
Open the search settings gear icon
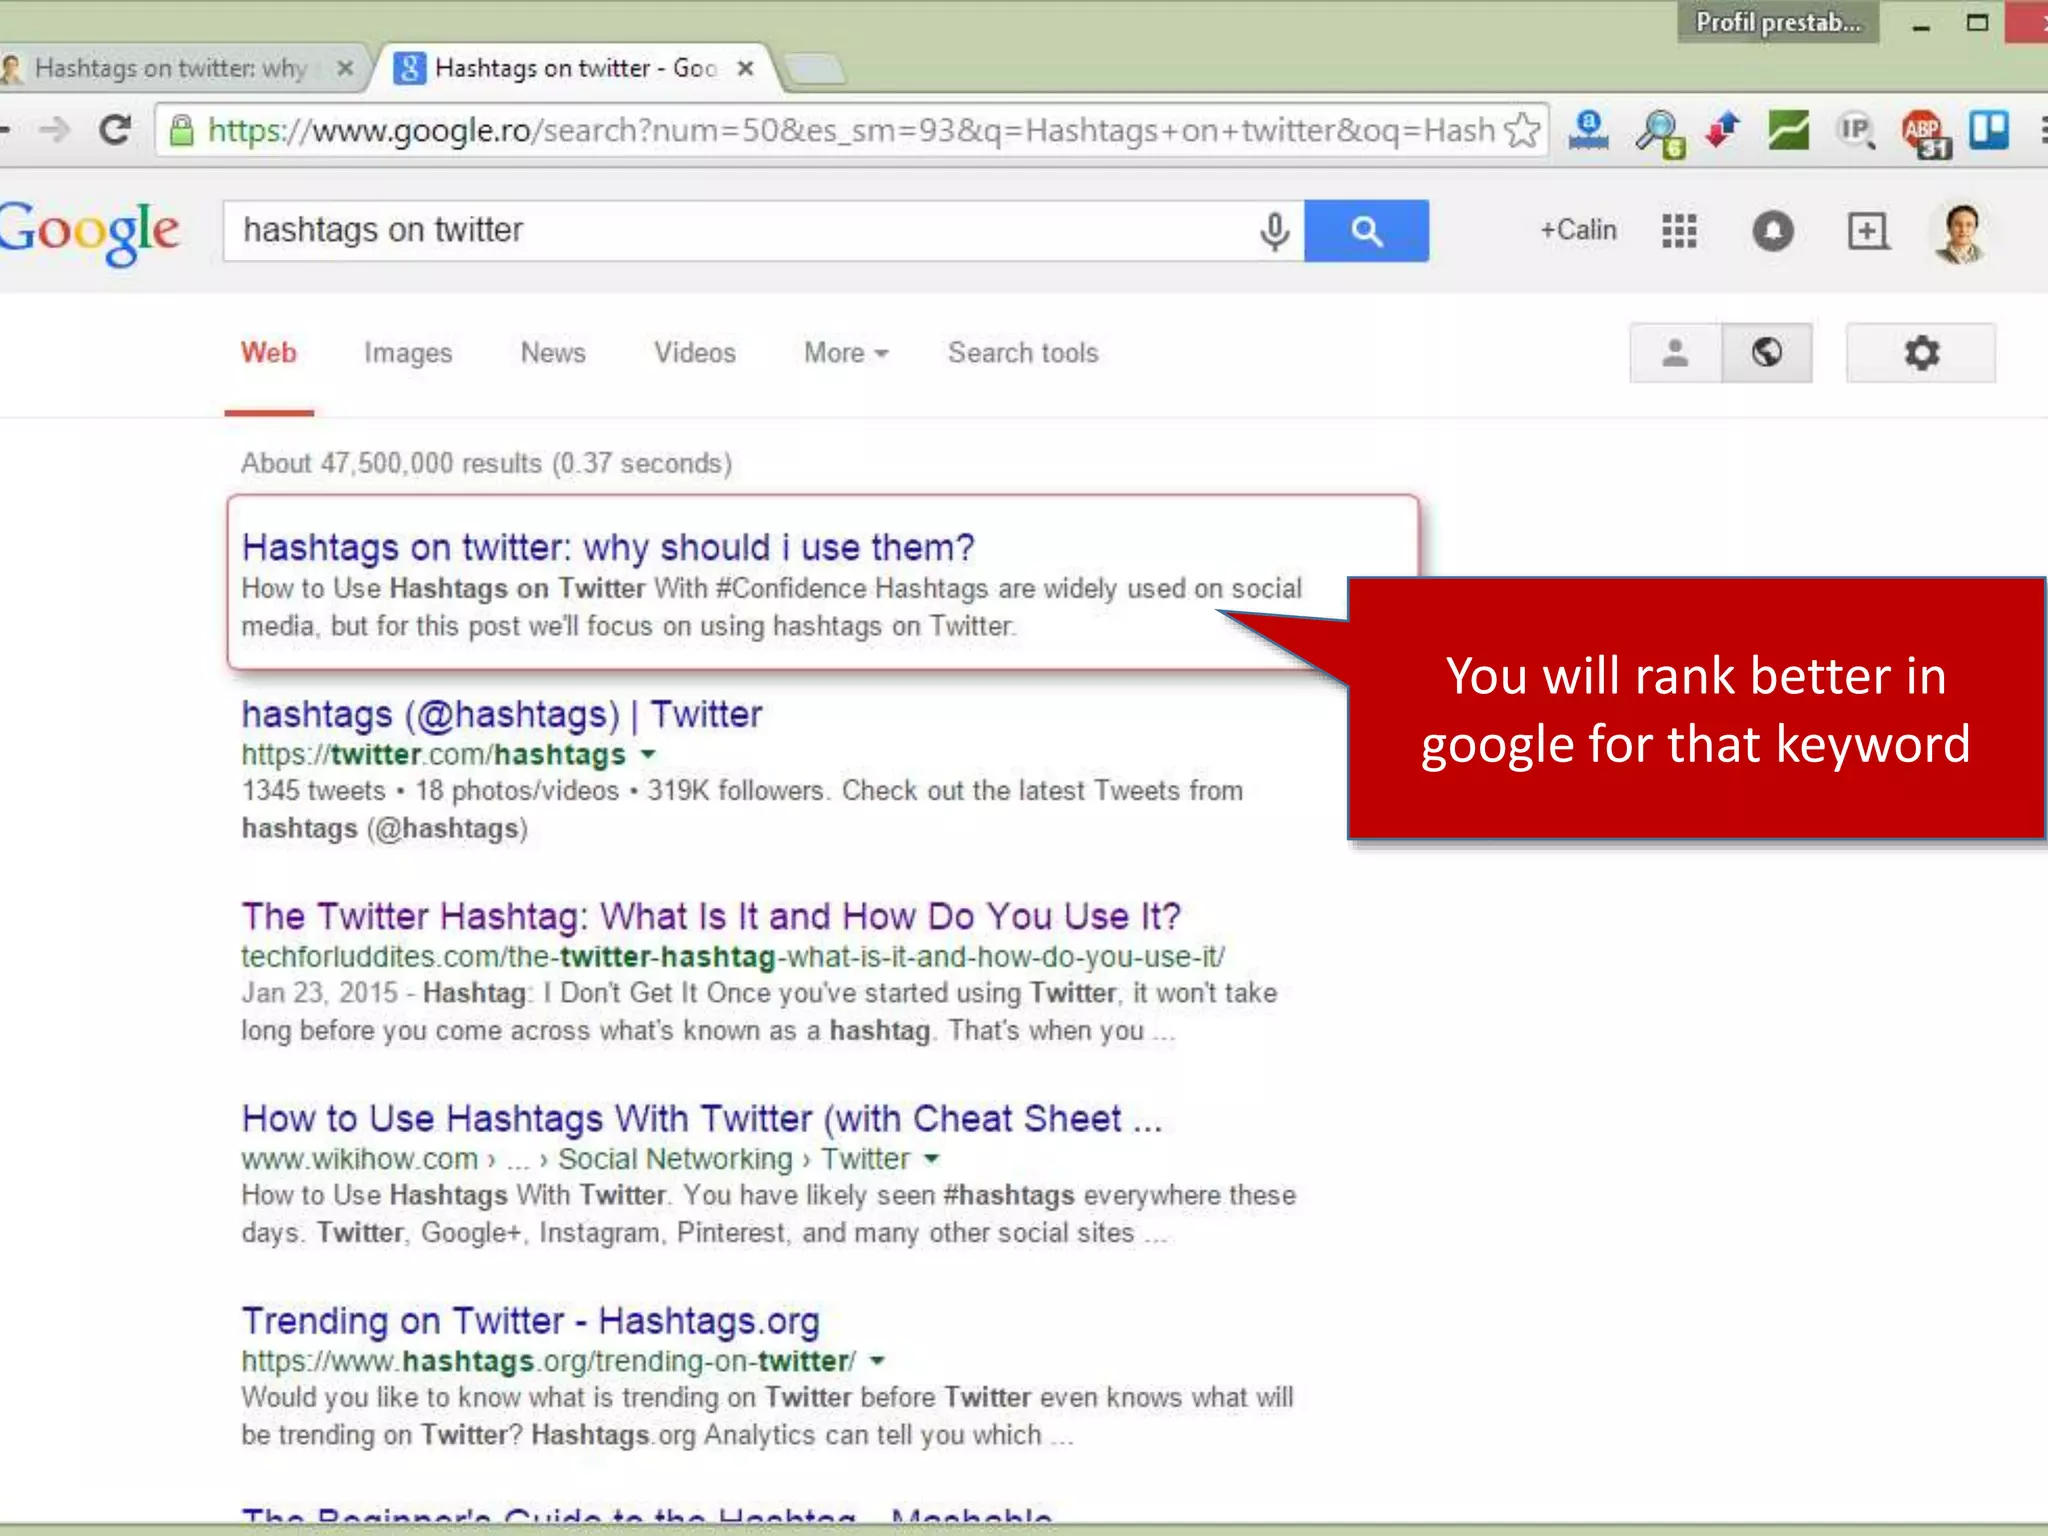(x=1921, y=353)
